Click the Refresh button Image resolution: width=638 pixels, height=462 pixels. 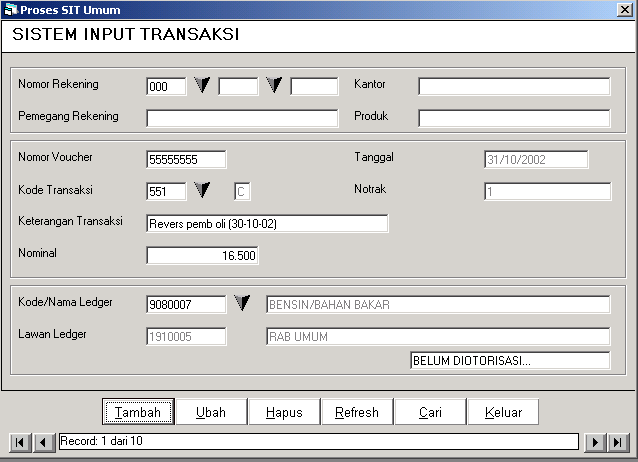coord(357,412)
